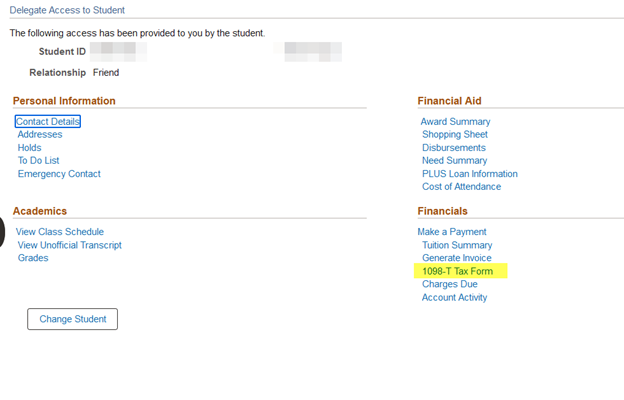This screenshot has height=400, width=624.
Task: Open the Grades link
Action: pyautogui.click(x=33, y=258)
